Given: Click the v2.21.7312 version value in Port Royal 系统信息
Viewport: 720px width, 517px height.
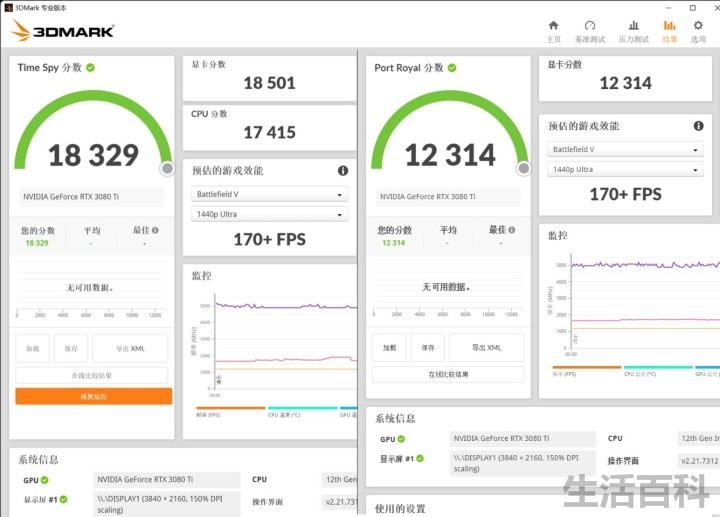Looking at the screenshot, I should click(x=699, y=461).
